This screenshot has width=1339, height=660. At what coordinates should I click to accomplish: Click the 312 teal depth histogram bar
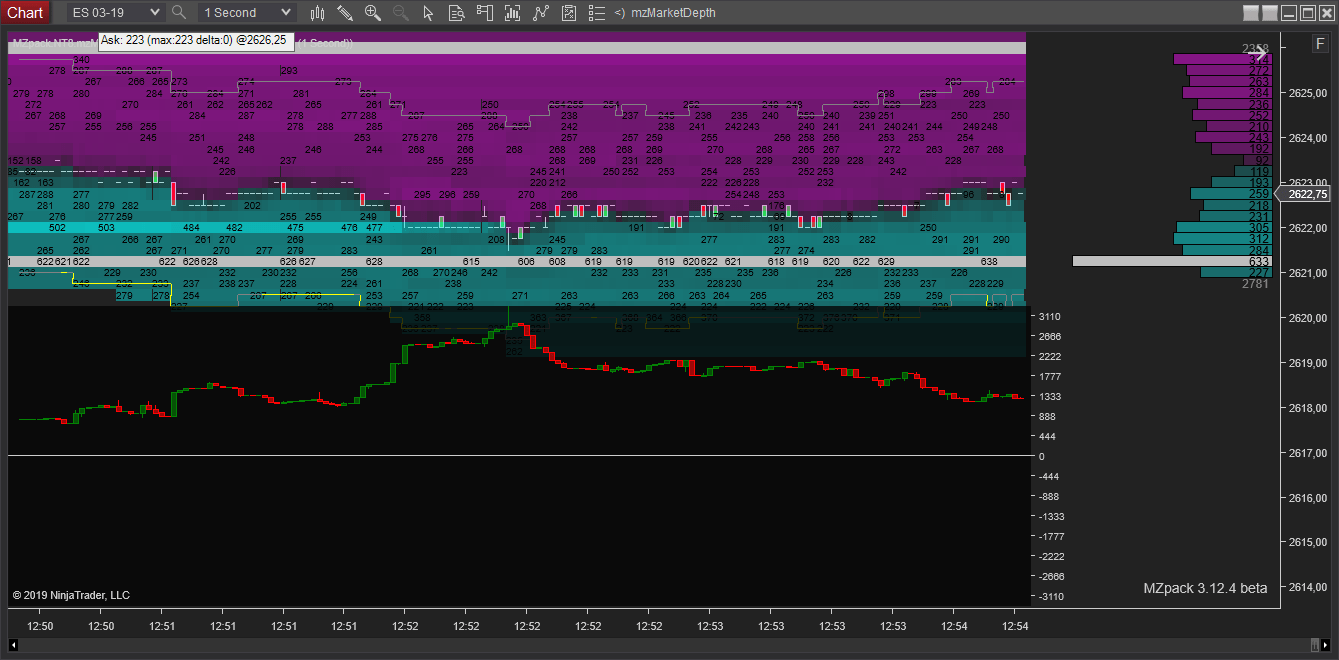[x=1222, y=238]
